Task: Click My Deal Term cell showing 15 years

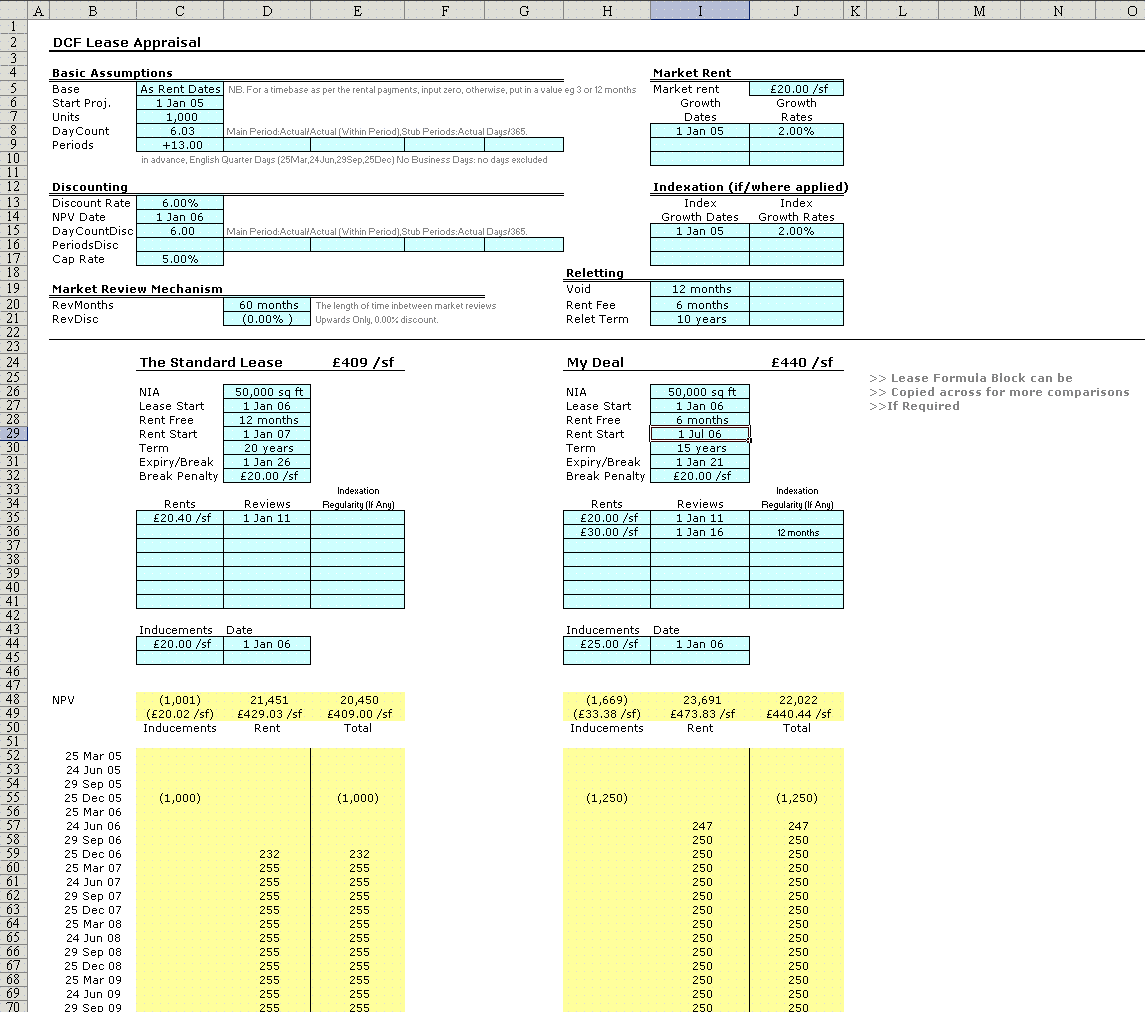Action: tap(699, 448)
